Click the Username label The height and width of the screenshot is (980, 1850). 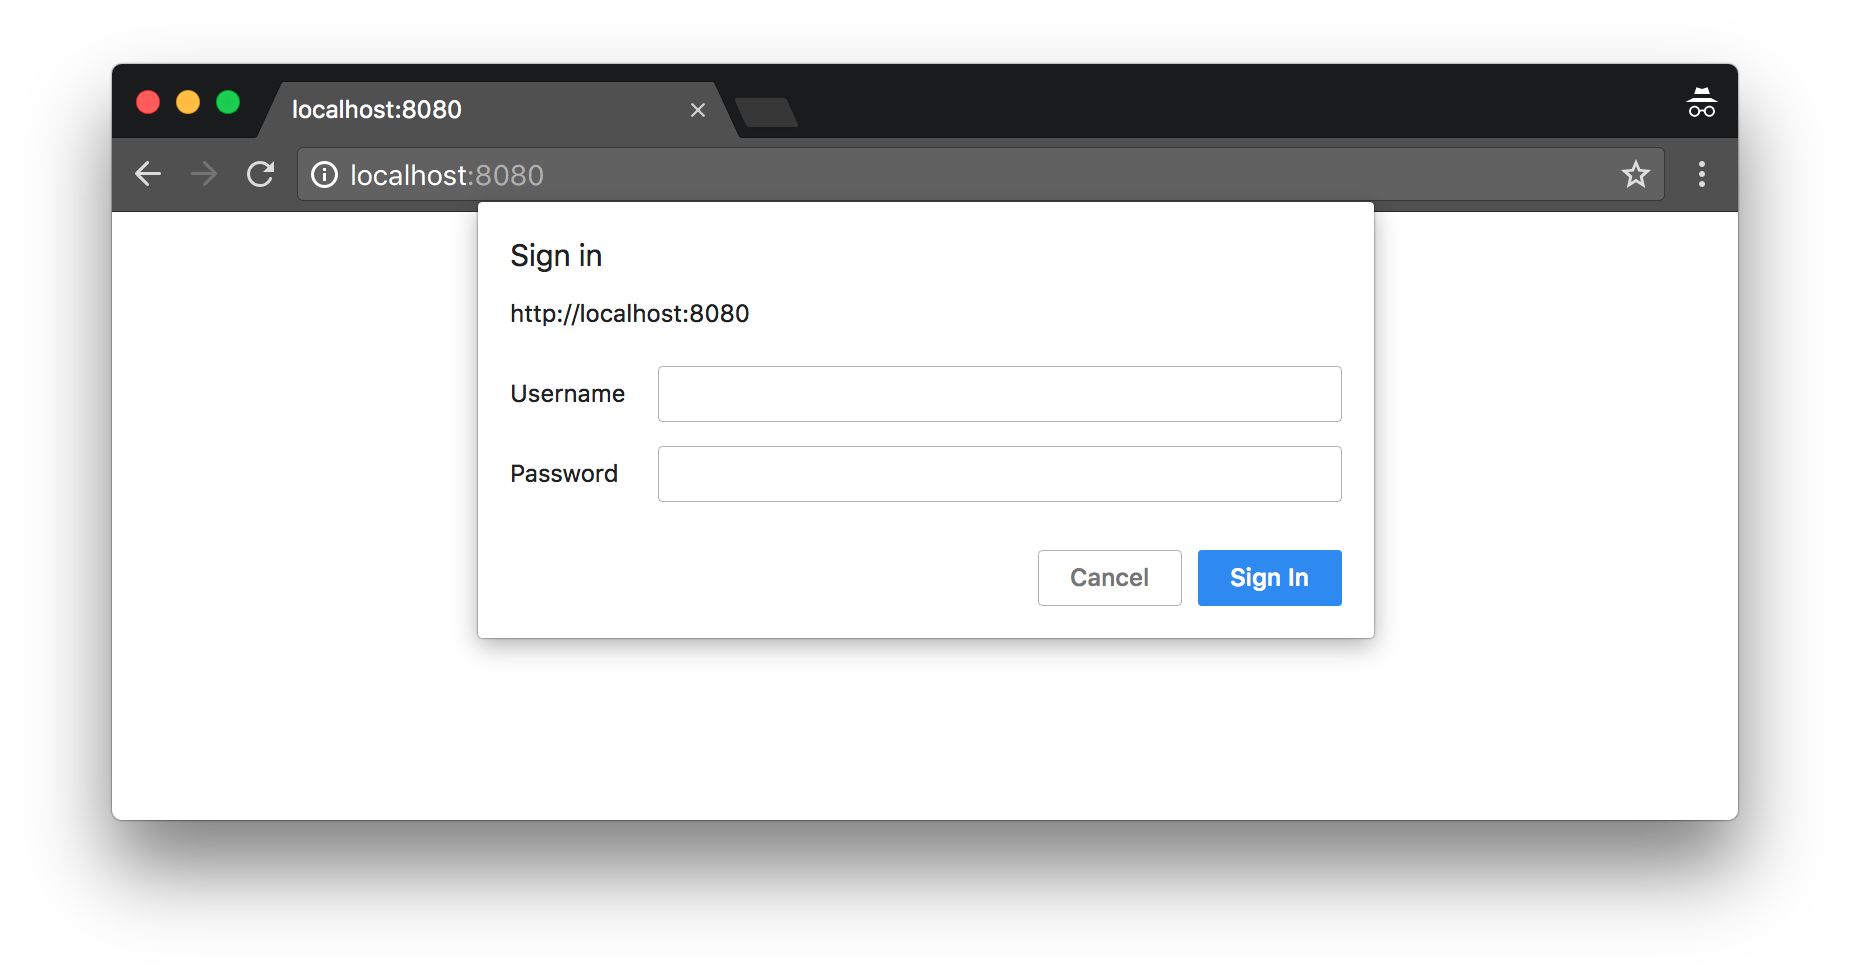(x=567, y=394)
